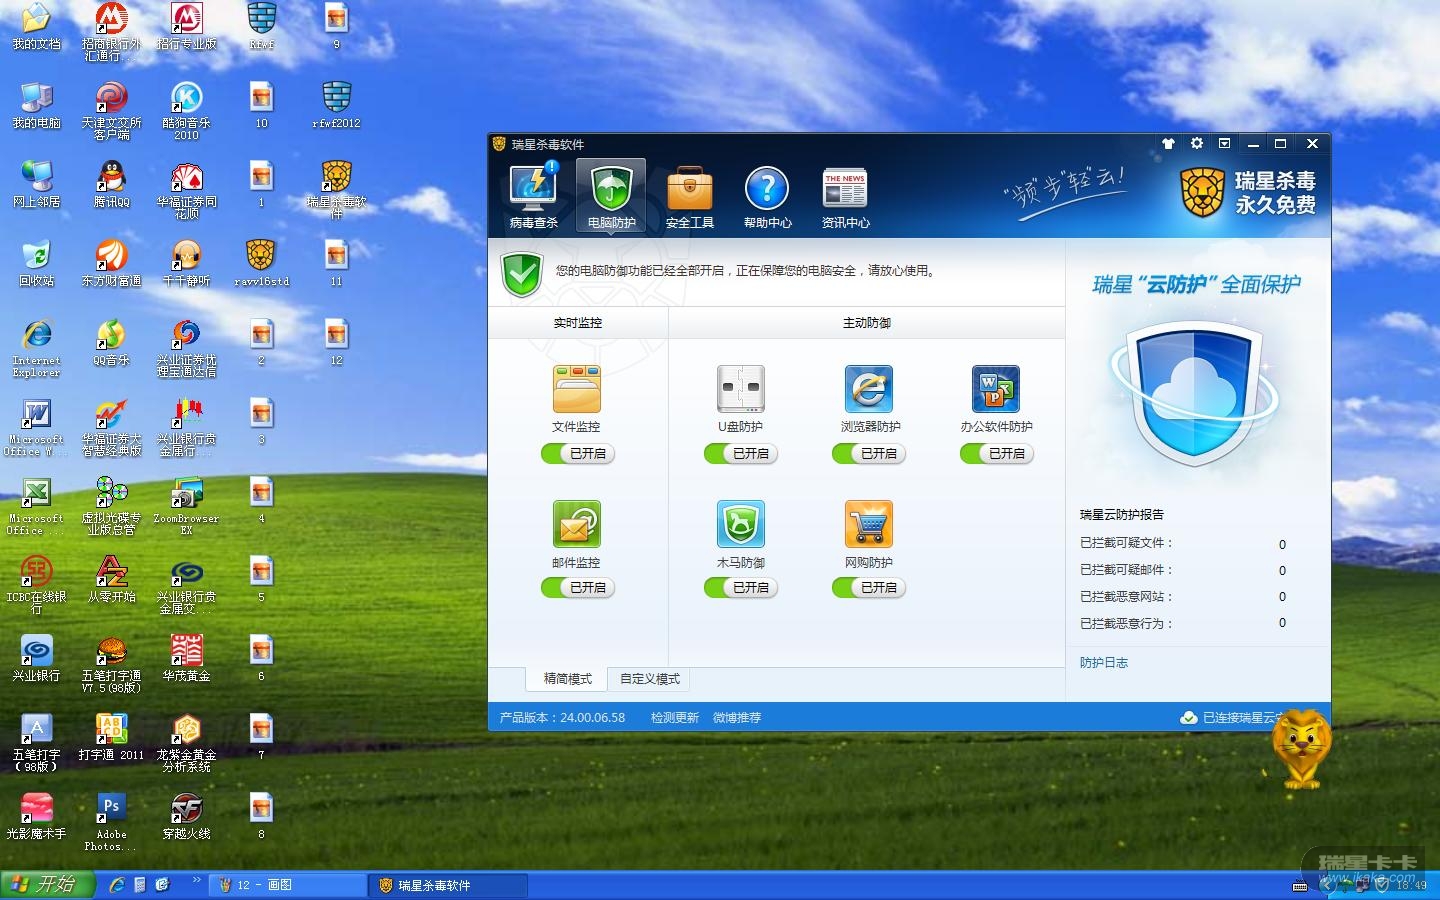Viewport: 1440px width, 900px height.
Task: Select the ZoomBrowser EX desktop shortcut
Action: pyautogui.click(x=186, y=506)
